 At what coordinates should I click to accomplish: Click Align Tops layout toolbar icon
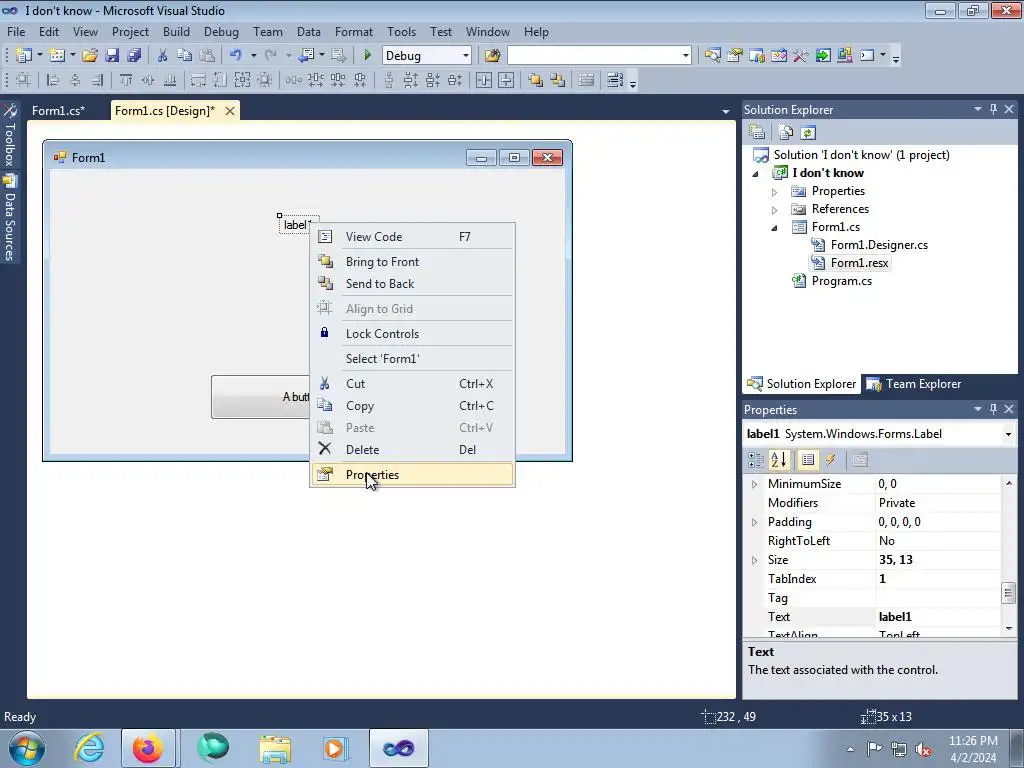(x=125, y=80)
